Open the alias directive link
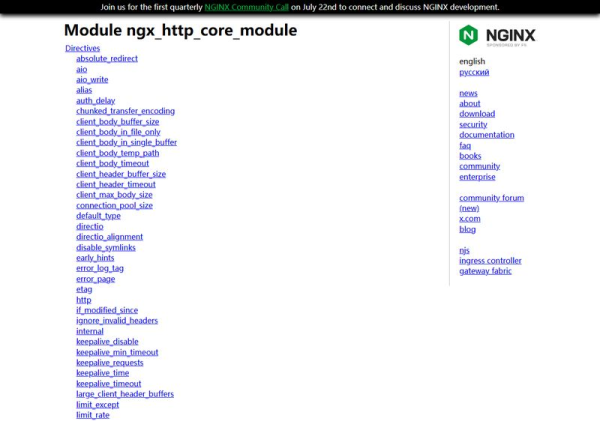600x421 pixels. click(x=84, y=90)
